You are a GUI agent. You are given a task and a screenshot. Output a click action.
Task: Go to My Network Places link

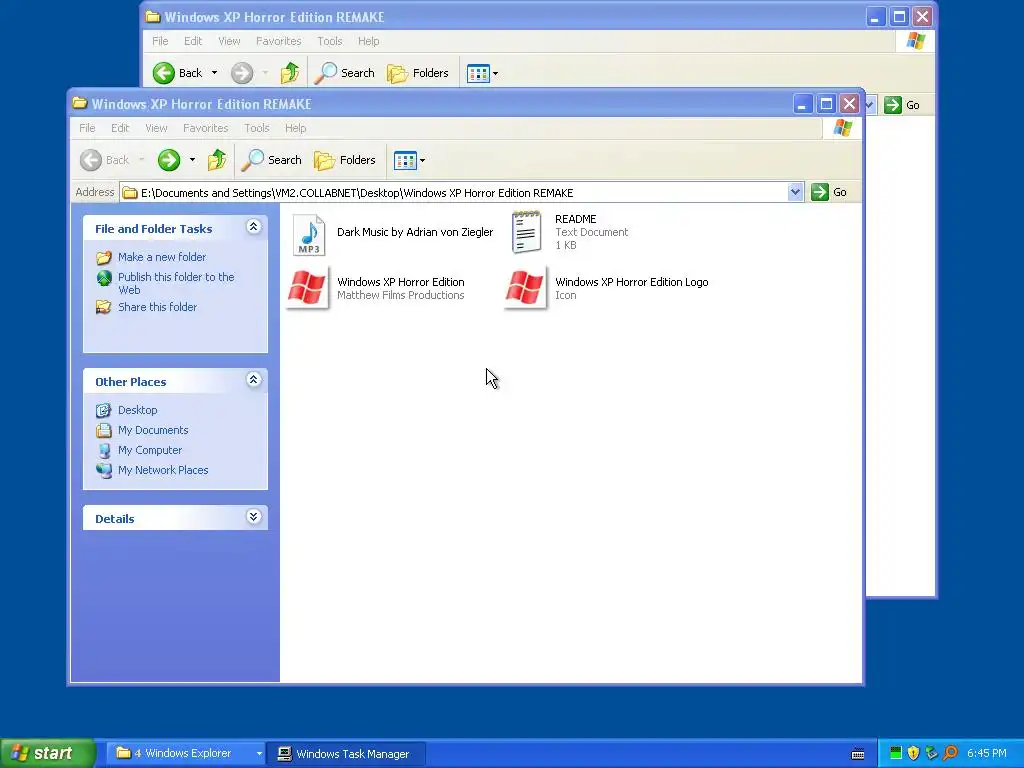click(163, 470)
